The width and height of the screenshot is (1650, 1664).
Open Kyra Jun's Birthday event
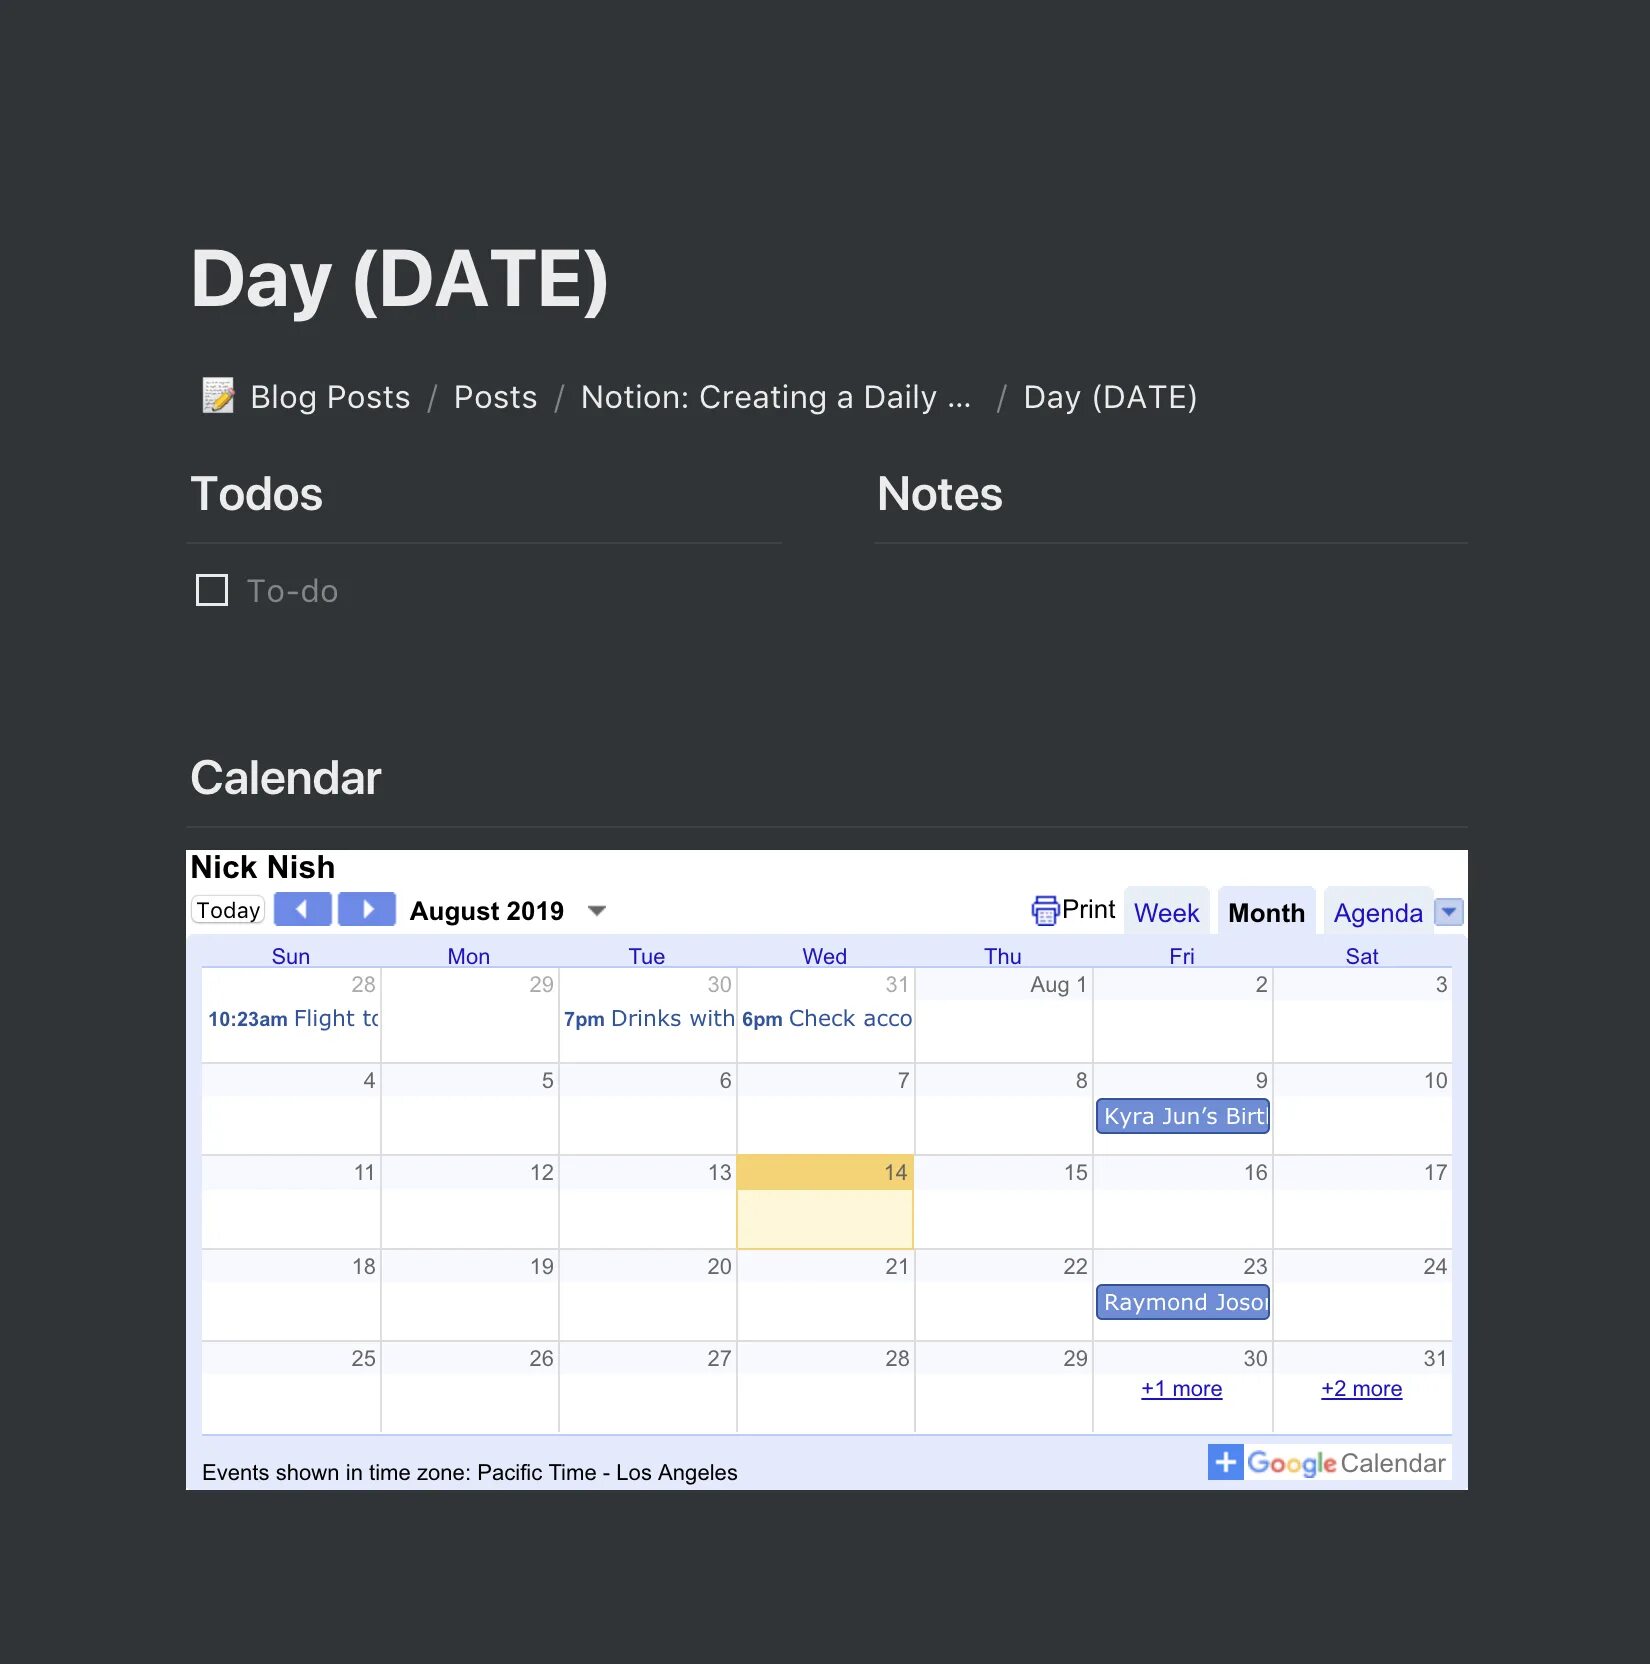1183,1116
